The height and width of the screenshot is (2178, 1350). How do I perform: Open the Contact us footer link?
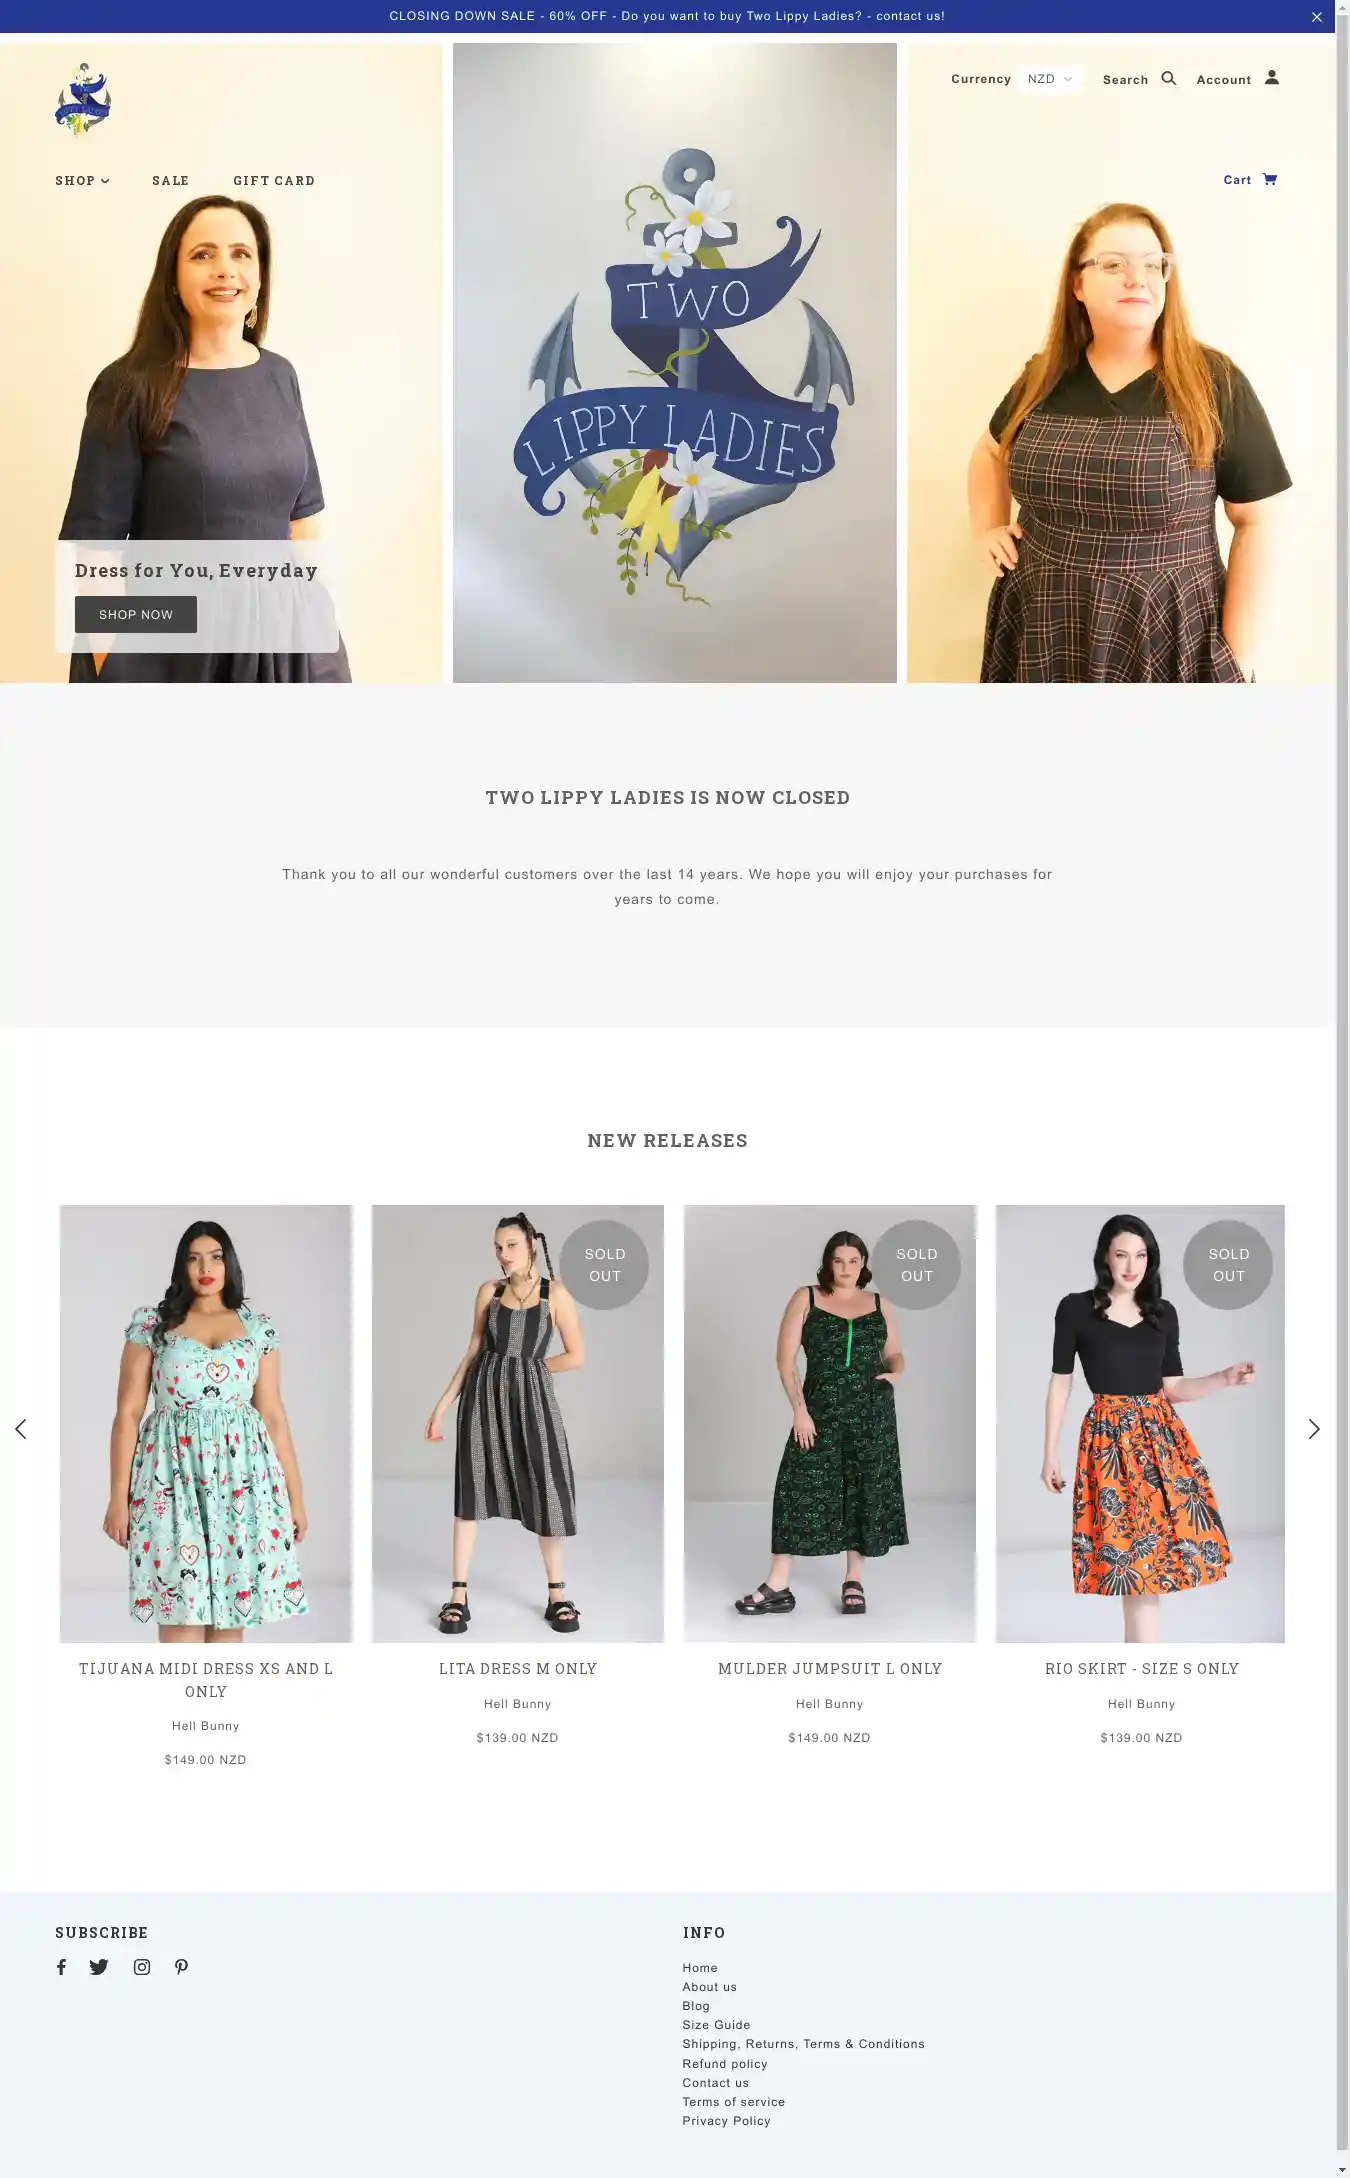pyautogui.click(x=715, y=2083)
